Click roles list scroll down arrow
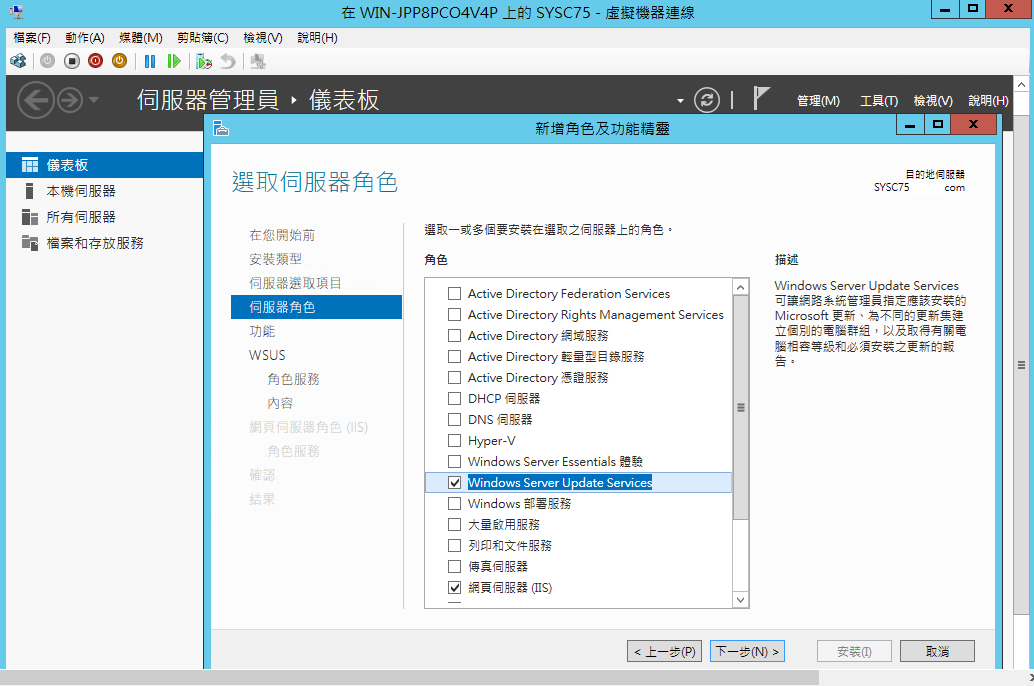1034x686 pixels. [x=741, y=600]
